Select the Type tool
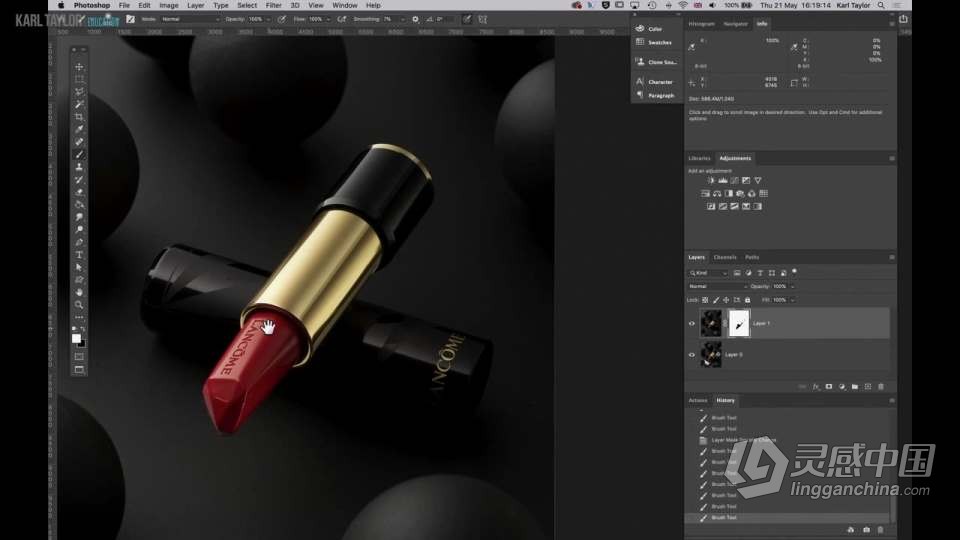This screenshot has height=540, width=960. (79, 255)
